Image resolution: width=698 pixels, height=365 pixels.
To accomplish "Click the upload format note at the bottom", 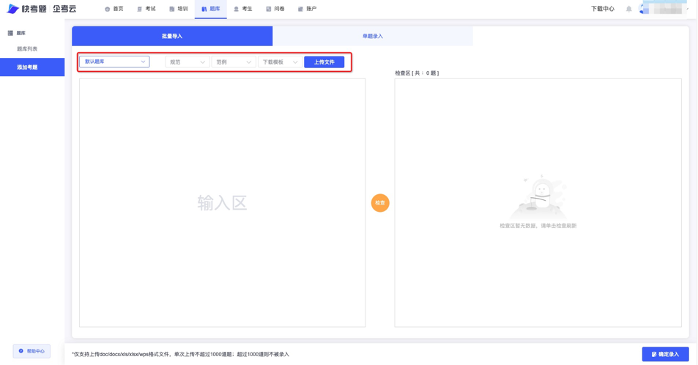I will [180, 354].
